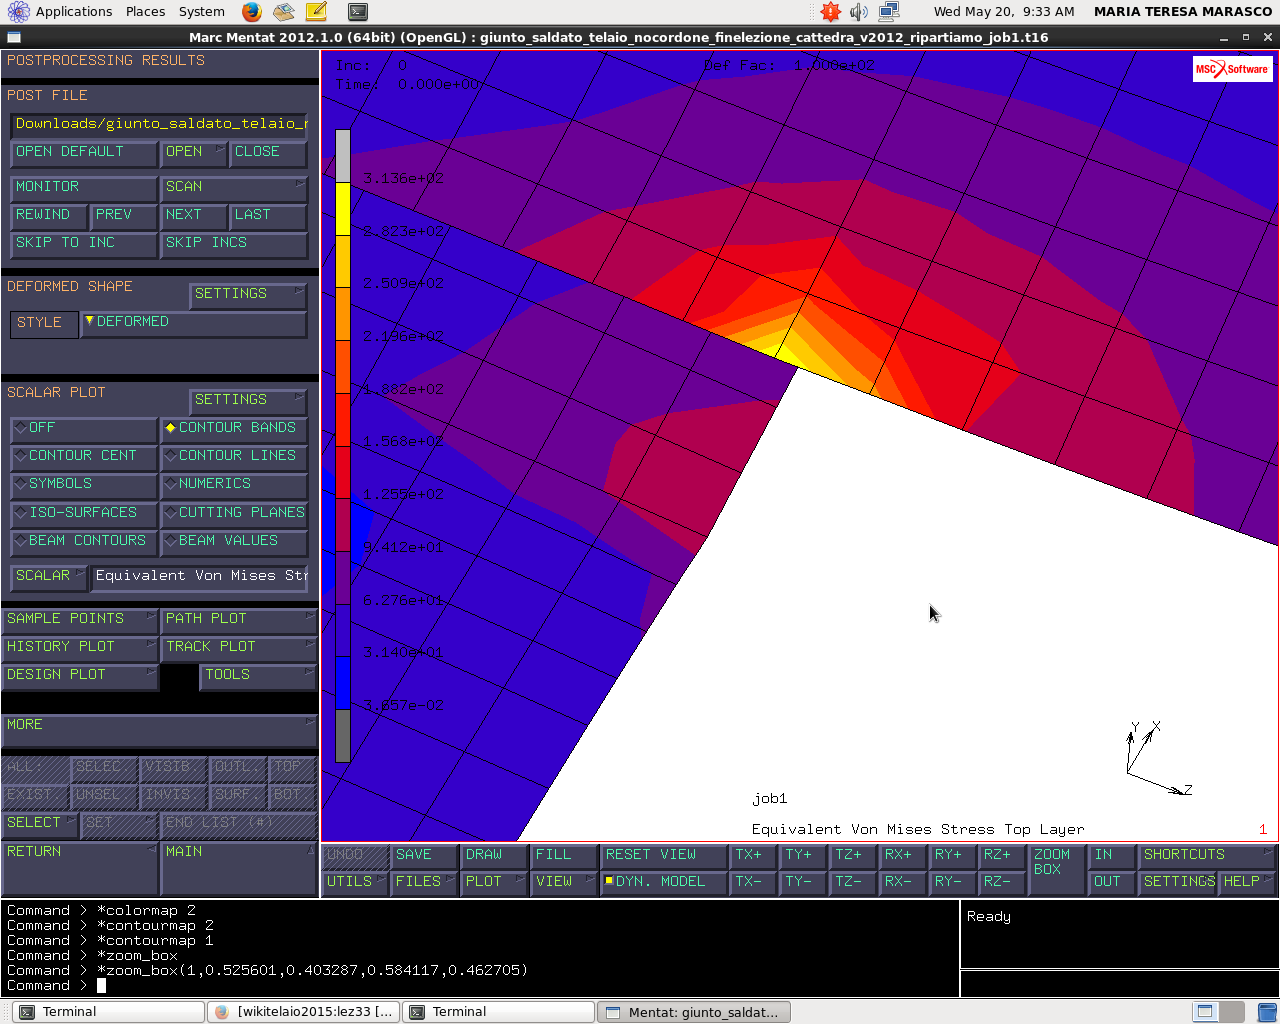Toggle the DYN. MODEL option

(x=662, y=882)
